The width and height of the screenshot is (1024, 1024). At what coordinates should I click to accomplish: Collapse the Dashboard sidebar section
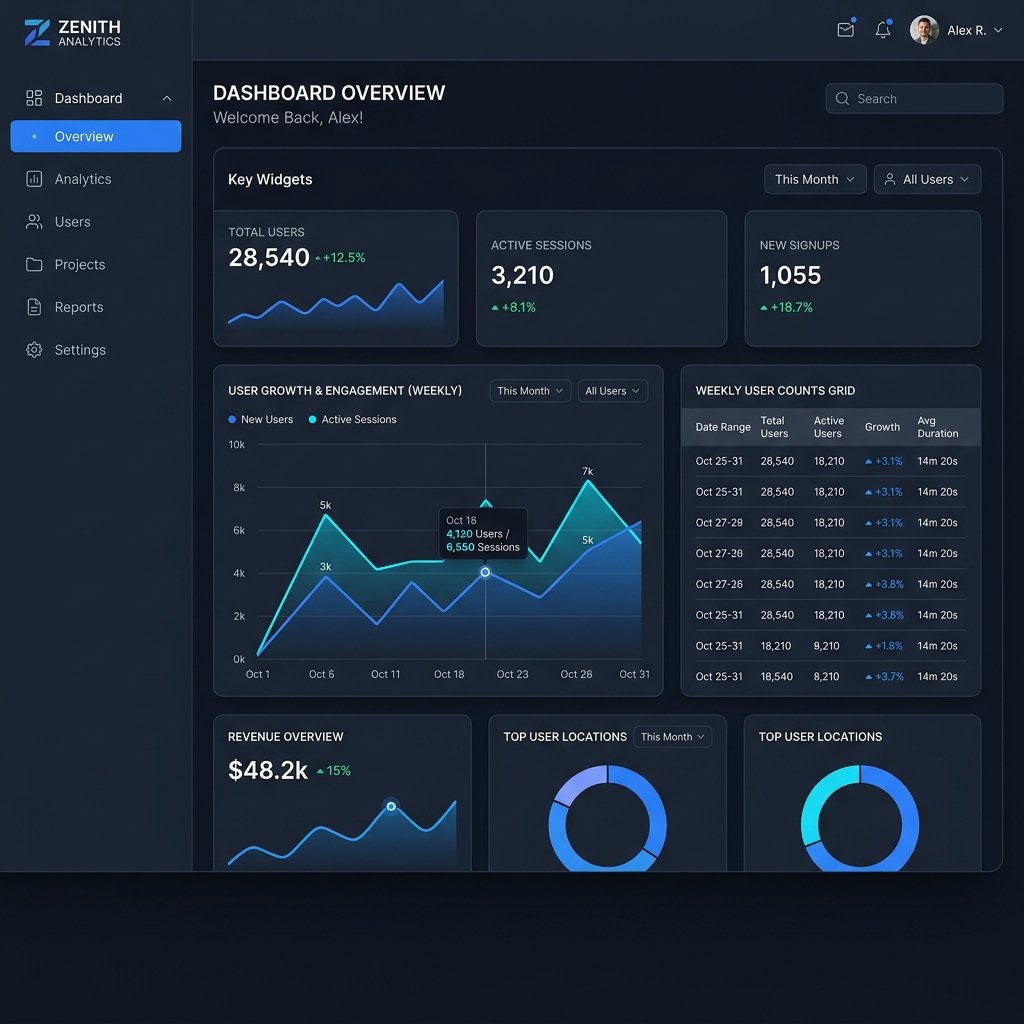167,99
